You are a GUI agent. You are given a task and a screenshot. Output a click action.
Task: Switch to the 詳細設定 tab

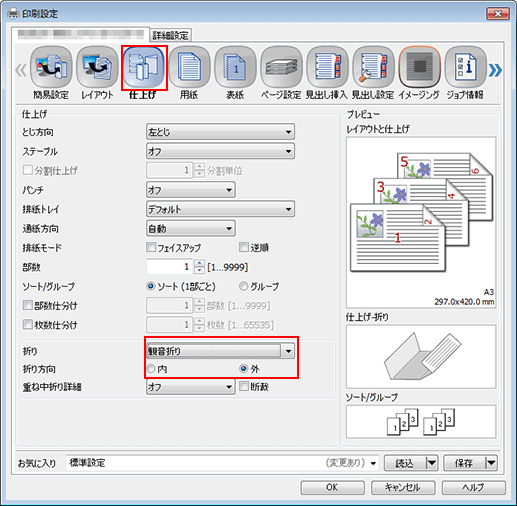click(170, 35)
